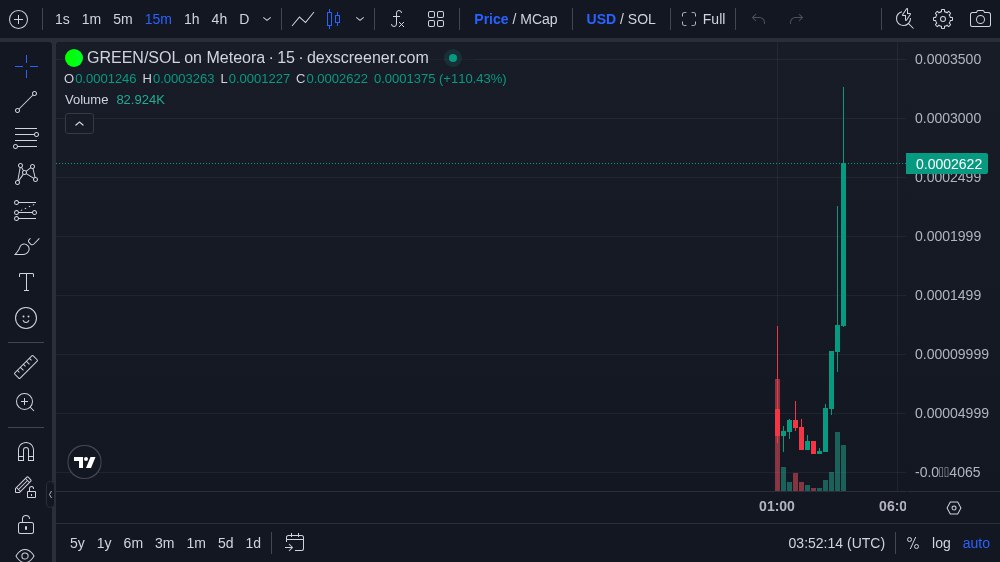Expand the timeframe interval dropdown
This screenshot has width=1000, height=562.
click(x=267, y=19)
